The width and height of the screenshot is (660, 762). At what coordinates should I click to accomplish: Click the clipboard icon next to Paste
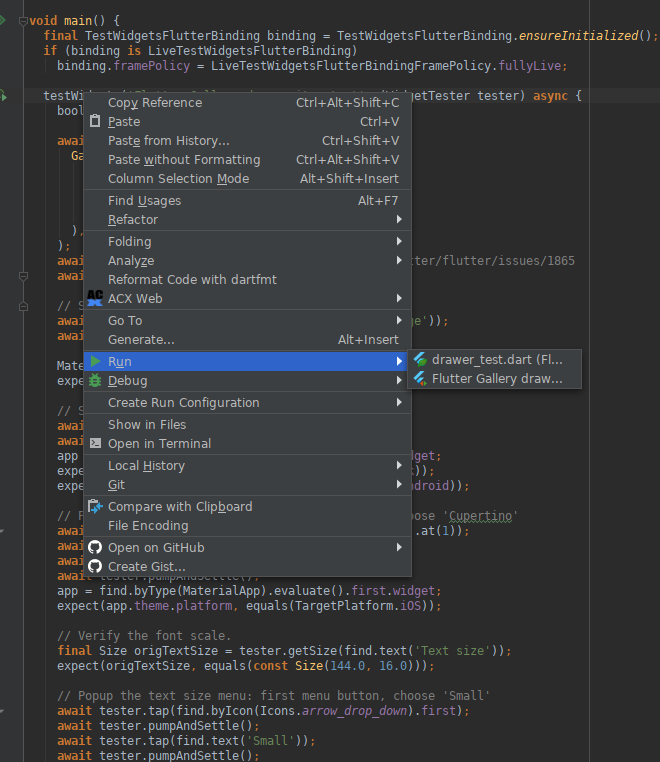(x=95, y=121)
